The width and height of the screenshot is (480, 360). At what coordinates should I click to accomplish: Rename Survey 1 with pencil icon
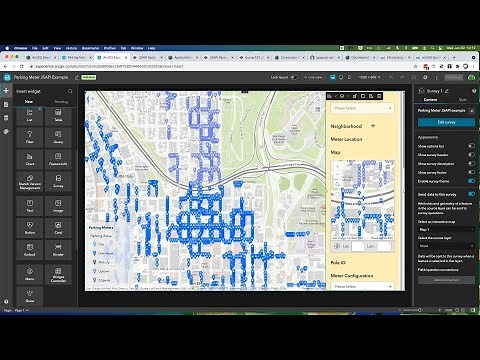point(447,91)
